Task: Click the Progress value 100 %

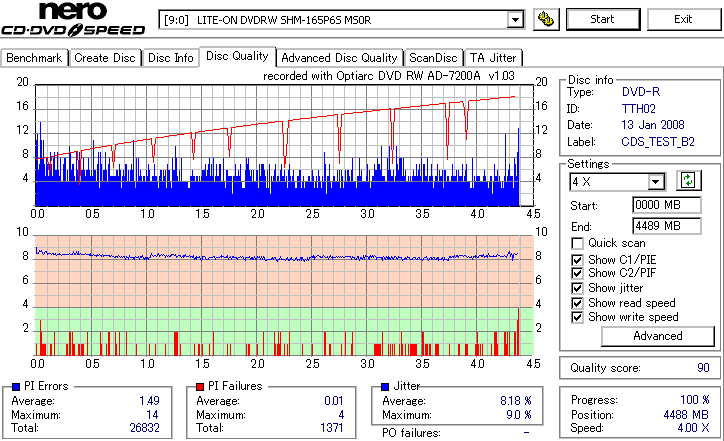Action: pos(695,400)
